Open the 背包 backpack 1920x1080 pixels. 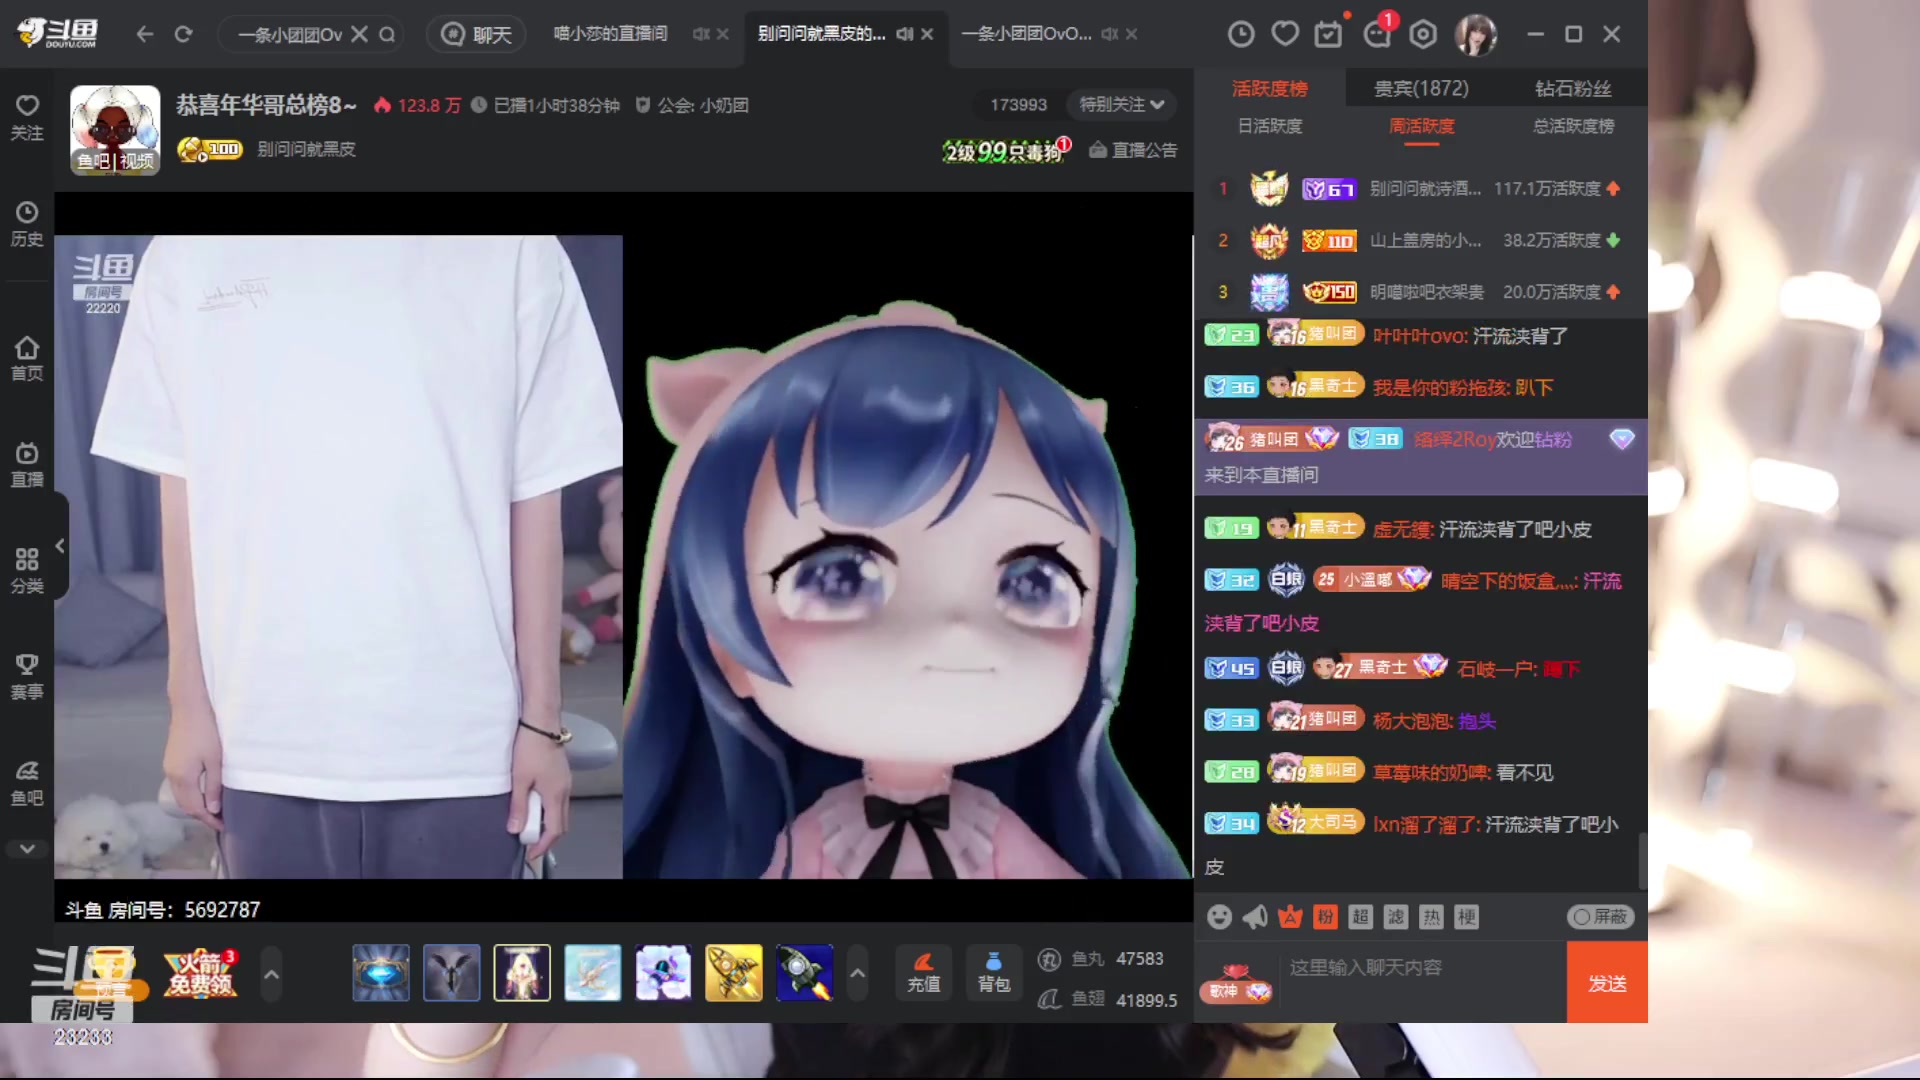993,972
